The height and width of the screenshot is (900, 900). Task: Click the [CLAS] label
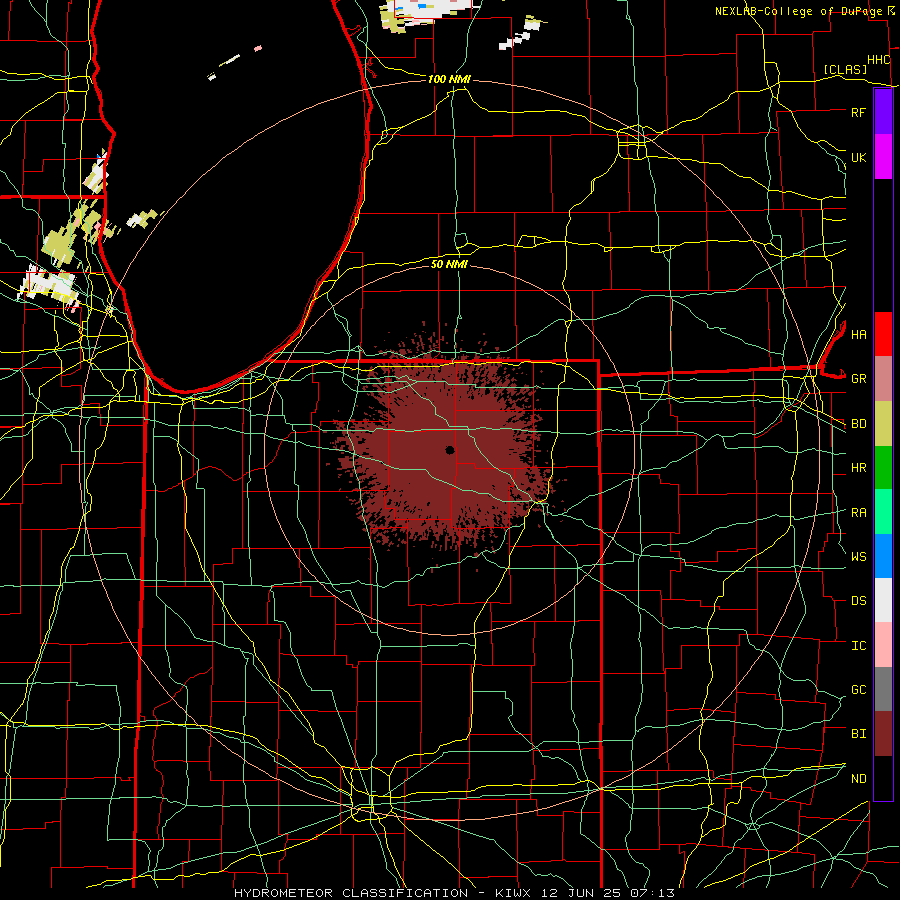(x=845, y=69)
